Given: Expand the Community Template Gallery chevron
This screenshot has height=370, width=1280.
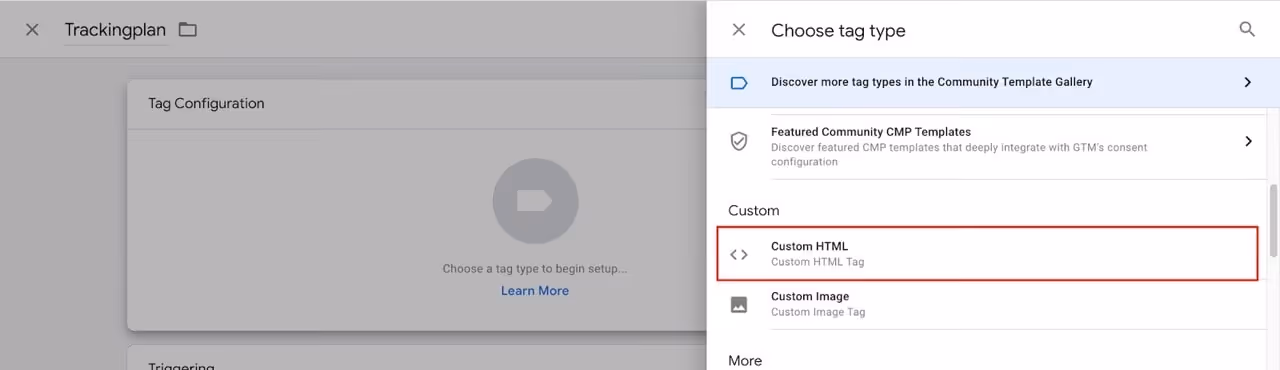Looking at the screenshot, I should click(1247, 82).
